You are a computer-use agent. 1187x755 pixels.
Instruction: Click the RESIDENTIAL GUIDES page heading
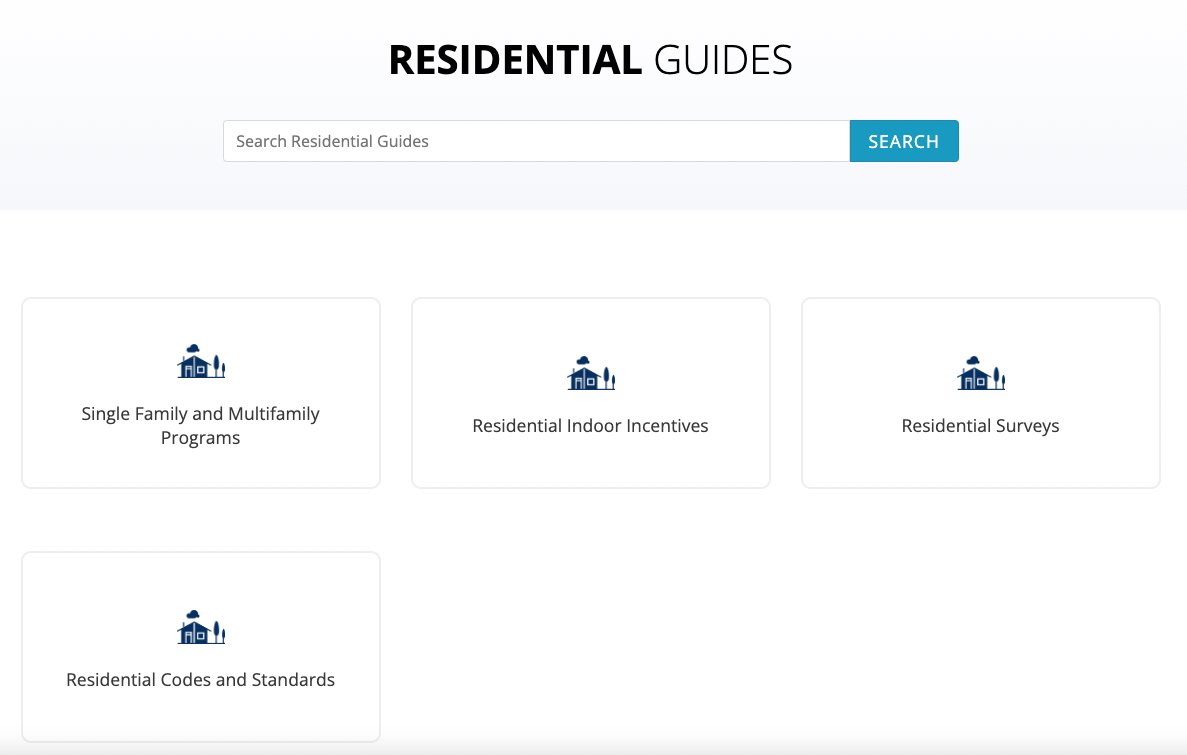coord(590,60)
